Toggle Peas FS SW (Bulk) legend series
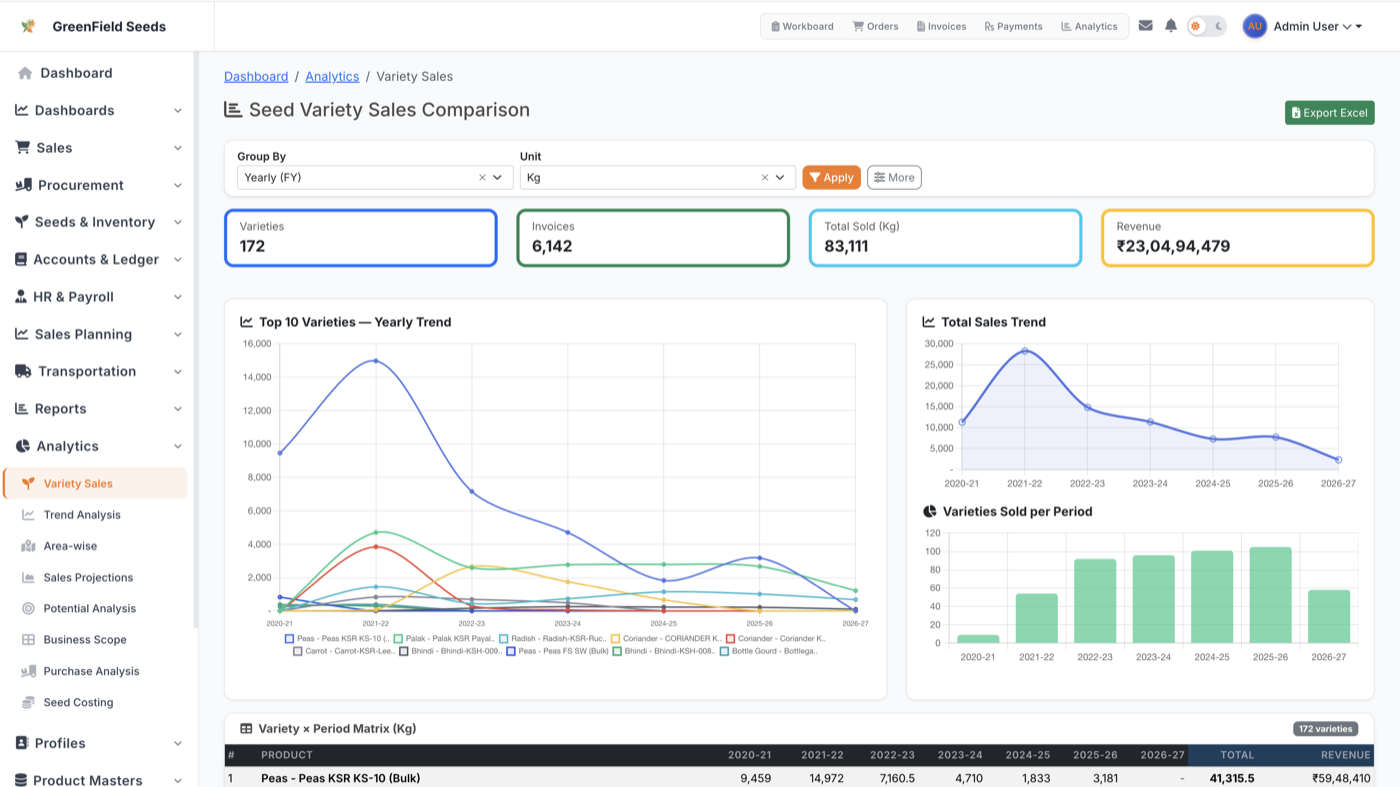The width and height of the screenshot is (1400, 787). (557, 651)
